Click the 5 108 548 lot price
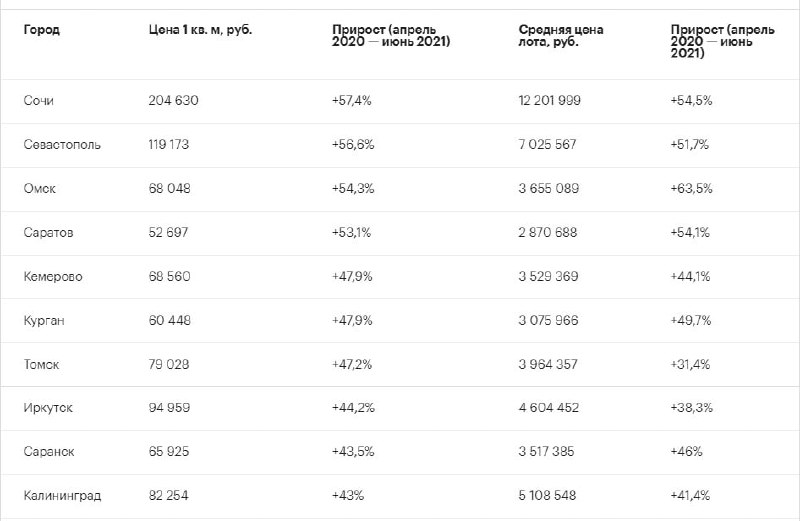 tap(547, 495)
